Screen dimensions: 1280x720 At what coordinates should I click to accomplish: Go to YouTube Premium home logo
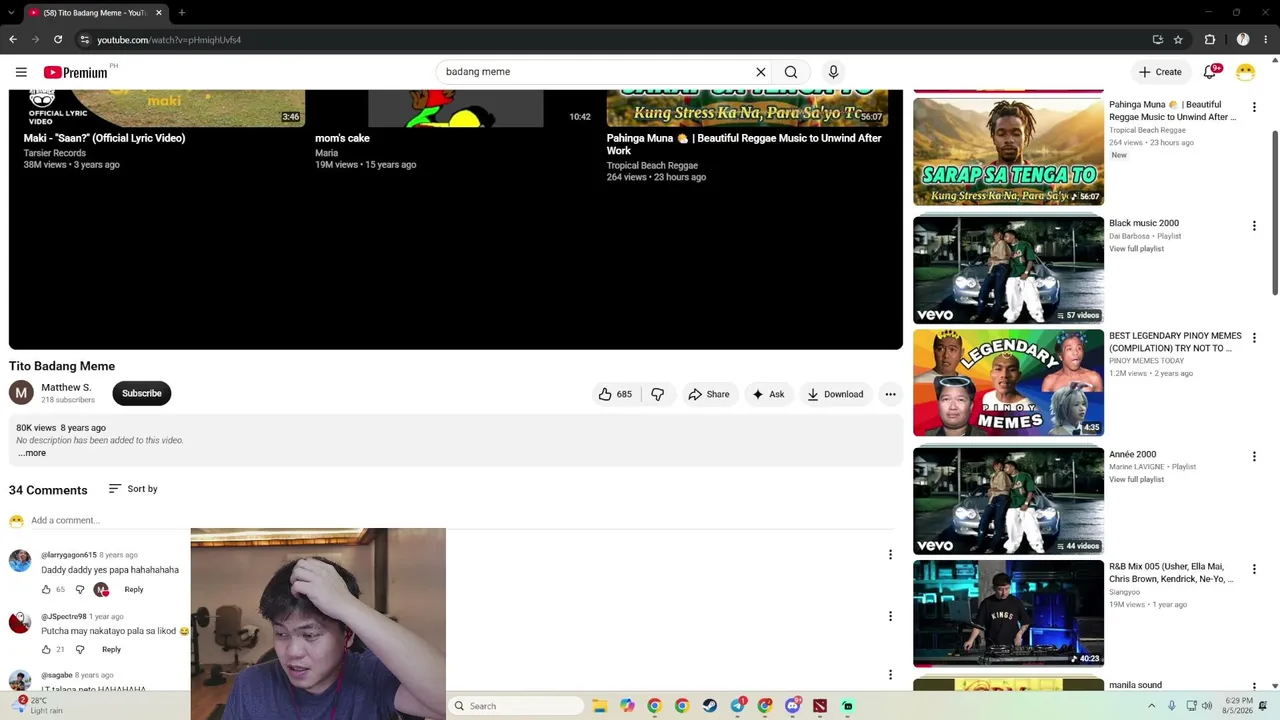coord(75,72)
